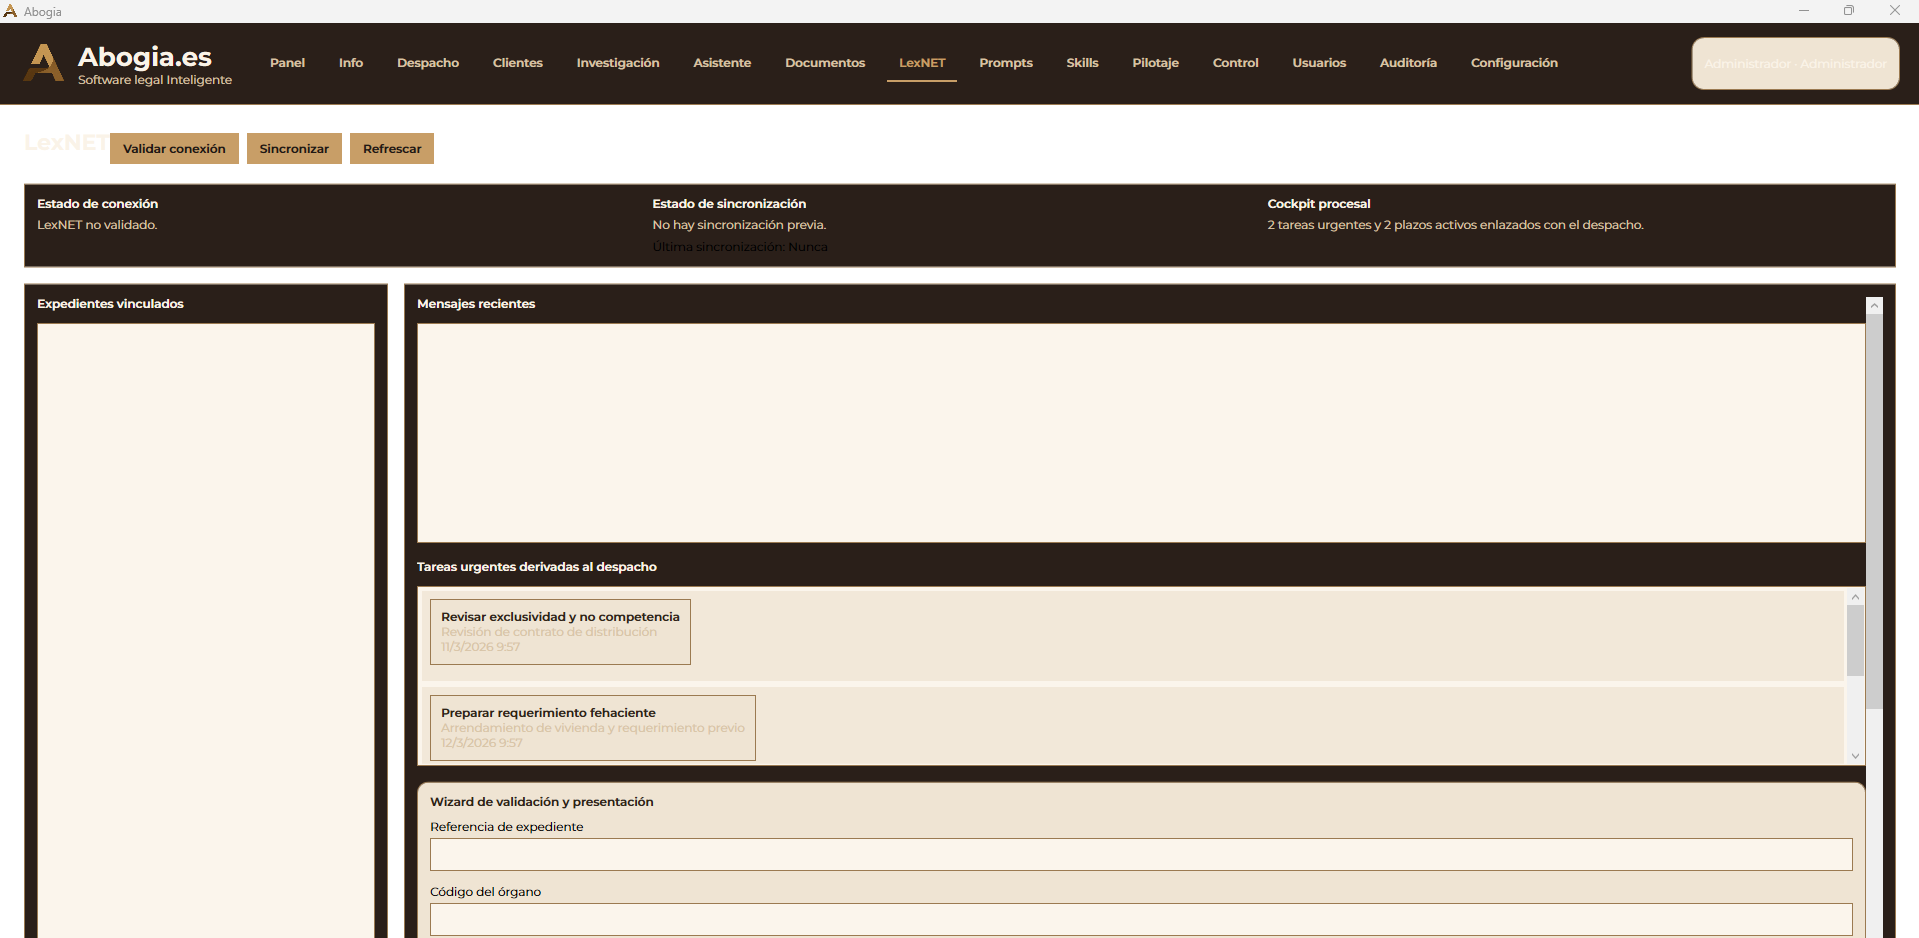Focus the Referencia de expediente input field

coord(1140,854)
